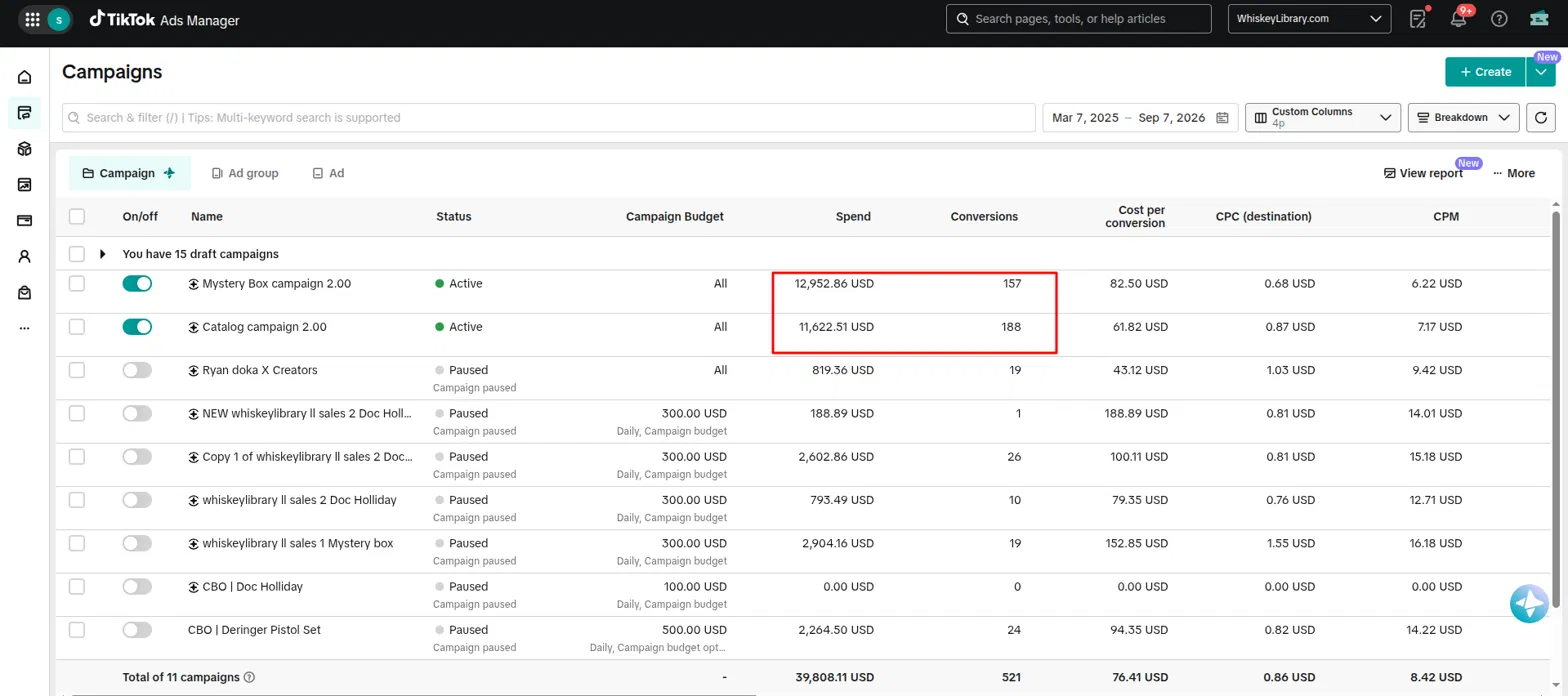Open the calendar icon in date range

click(1222, 118)
